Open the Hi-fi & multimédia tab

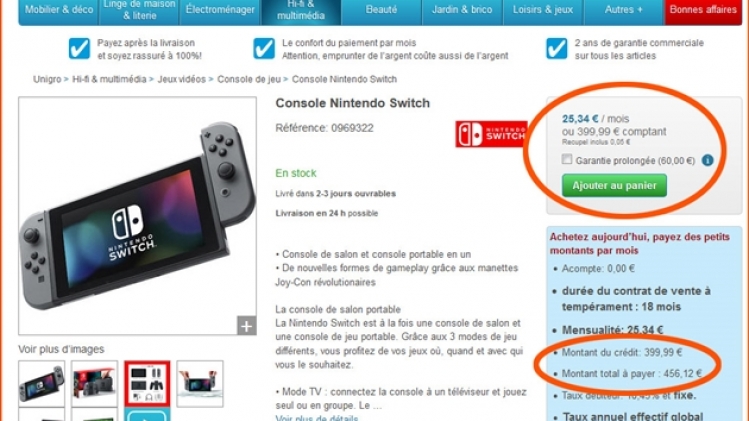tap(300, 11)
